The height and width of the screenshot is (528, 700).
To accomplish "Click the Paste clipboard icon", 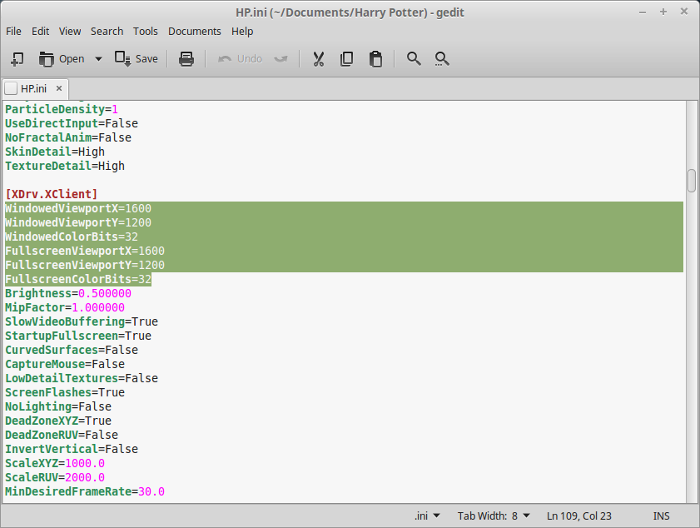I will 375,59.
